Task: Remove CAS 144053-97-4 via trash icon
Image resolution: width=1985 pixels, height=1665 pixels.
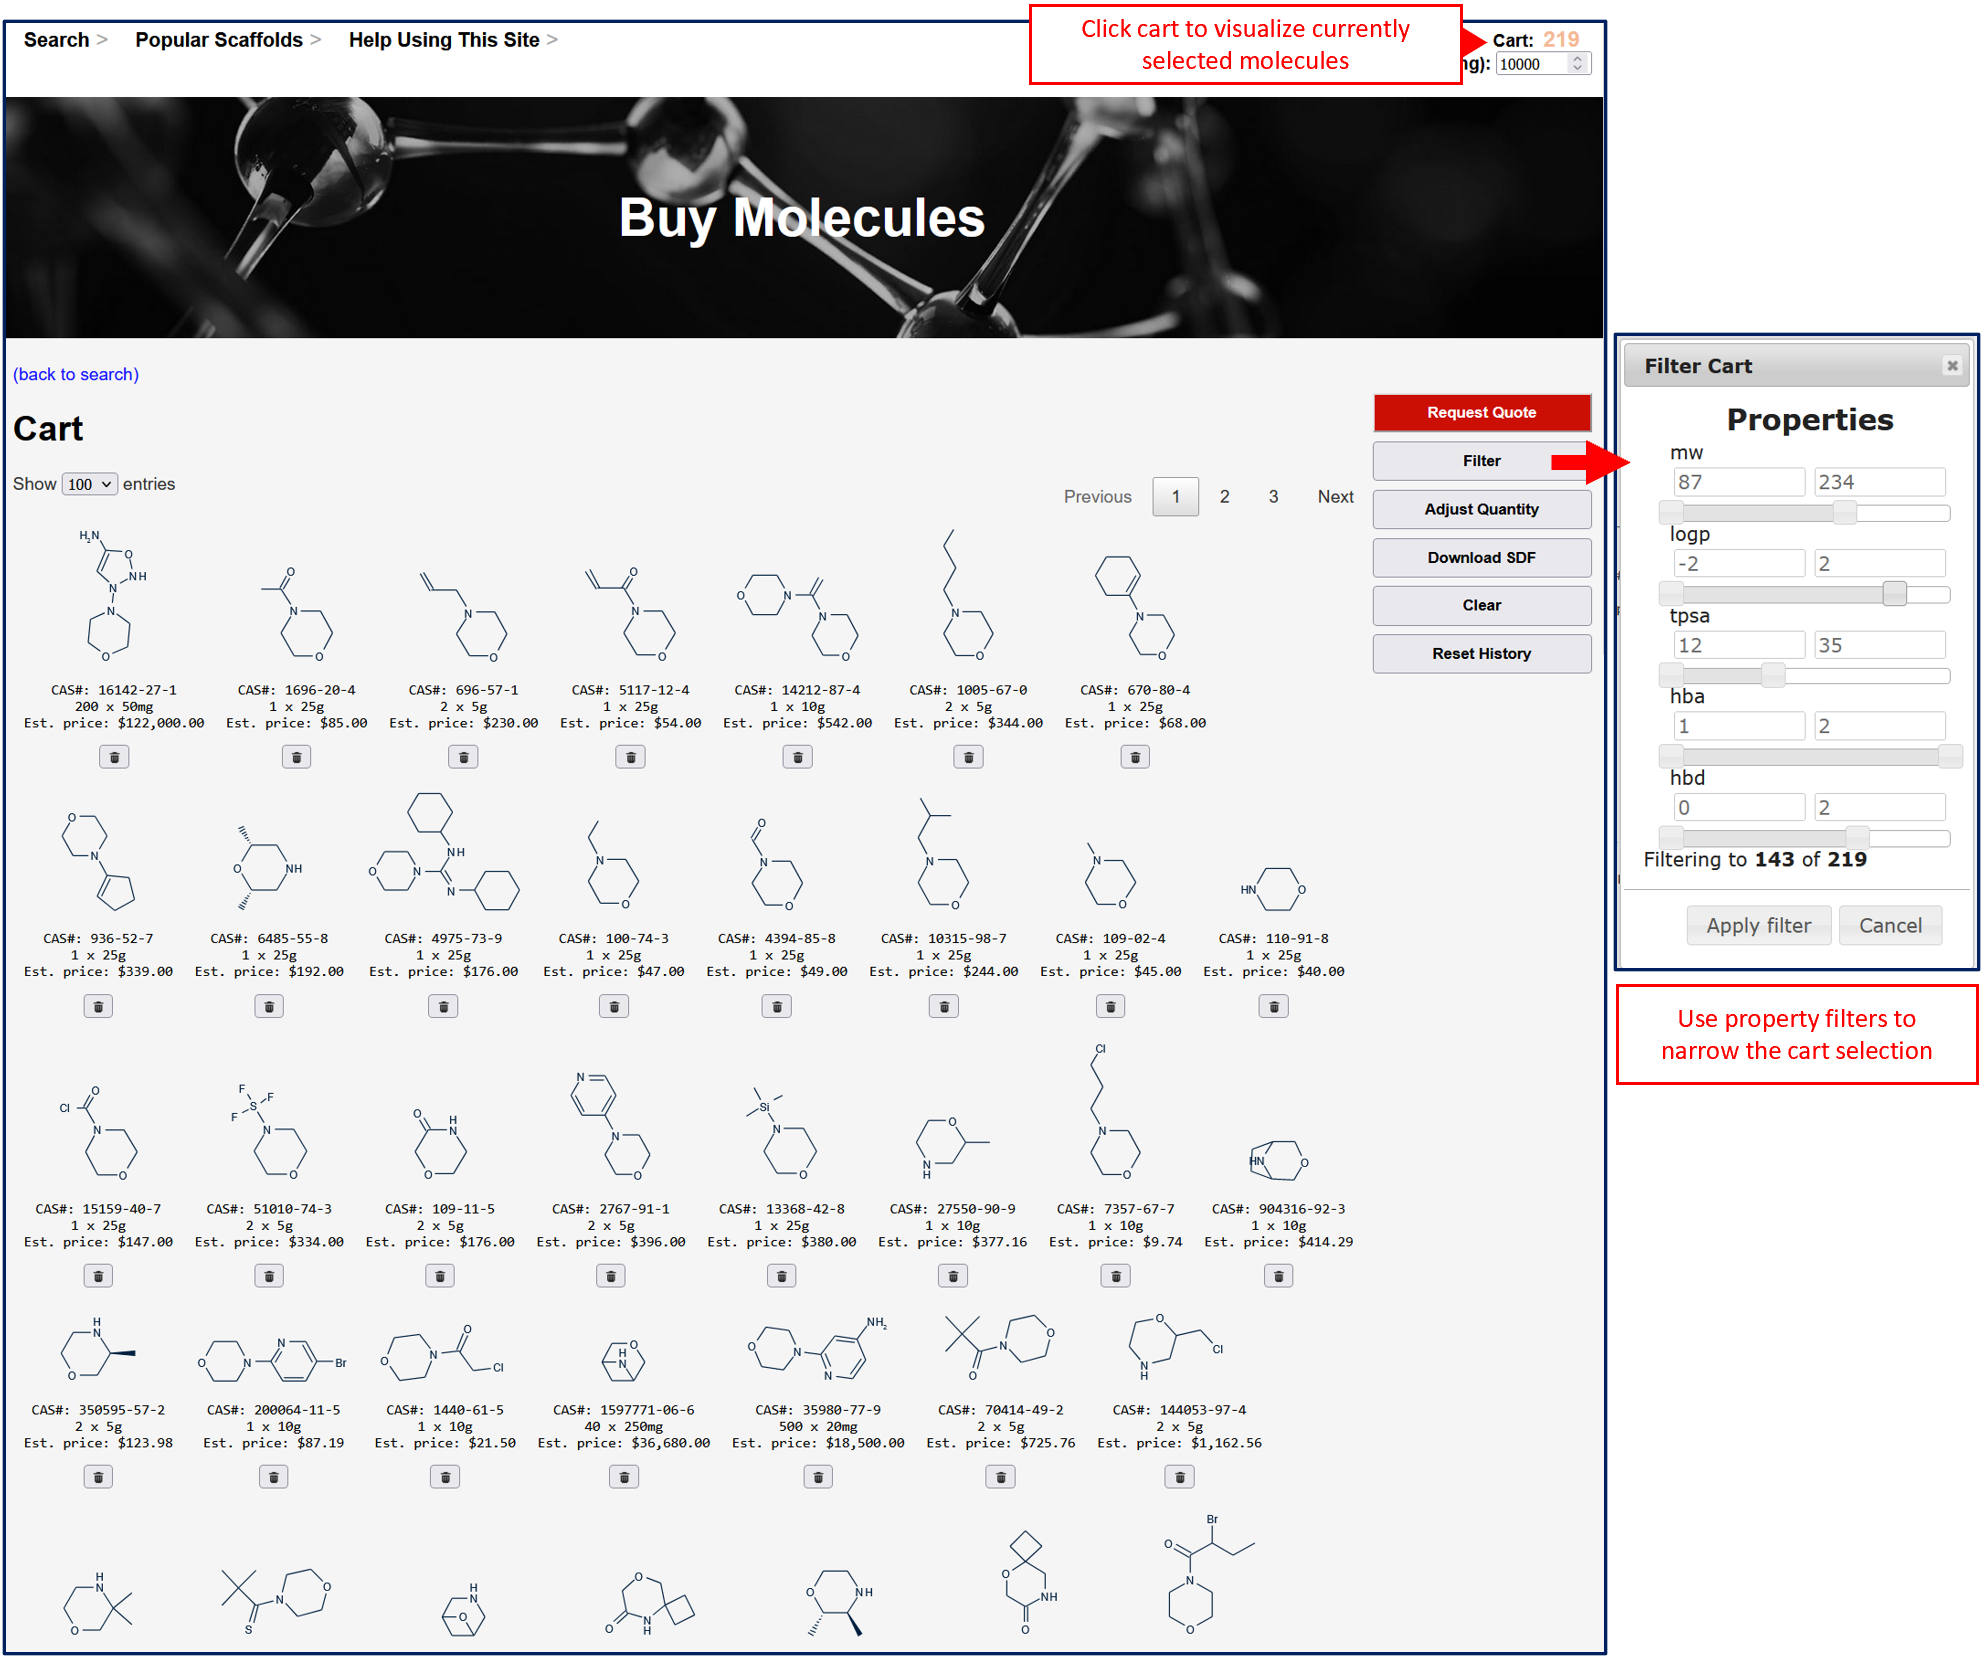Action: (x=1179, y=1476)
